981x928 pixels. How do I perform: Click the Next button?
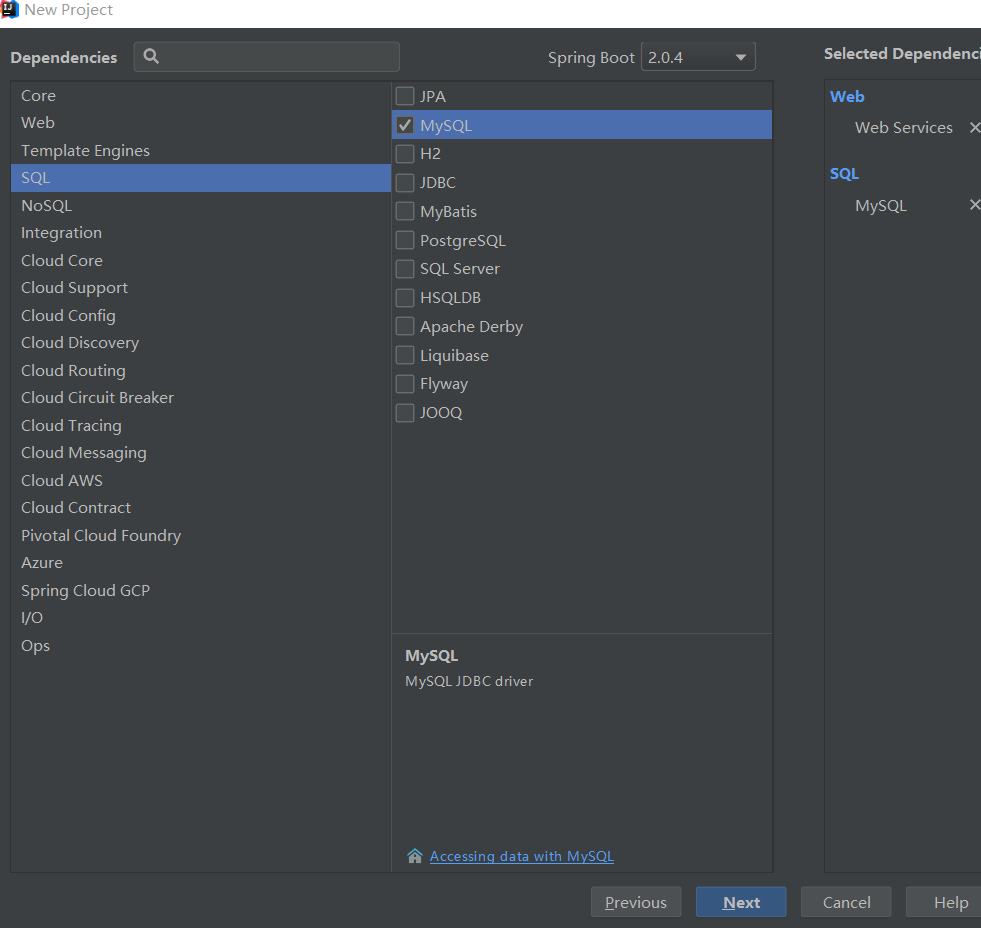click(x=741, y=902)
